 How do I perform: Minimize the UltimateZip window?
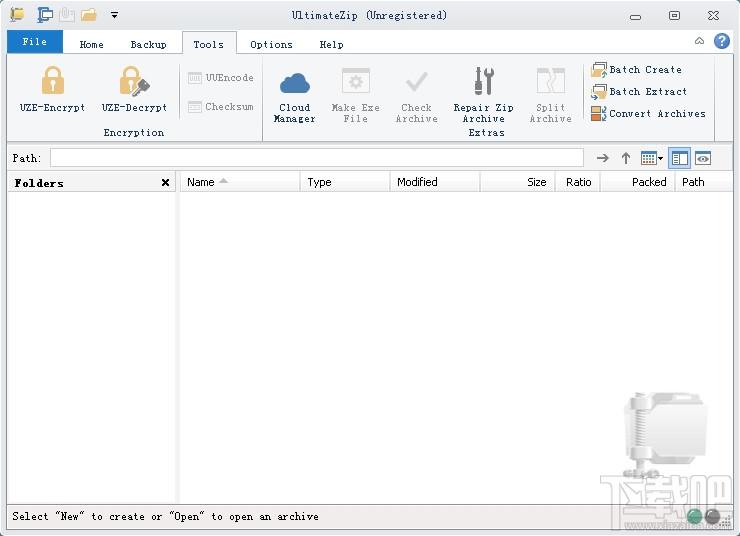635,17
